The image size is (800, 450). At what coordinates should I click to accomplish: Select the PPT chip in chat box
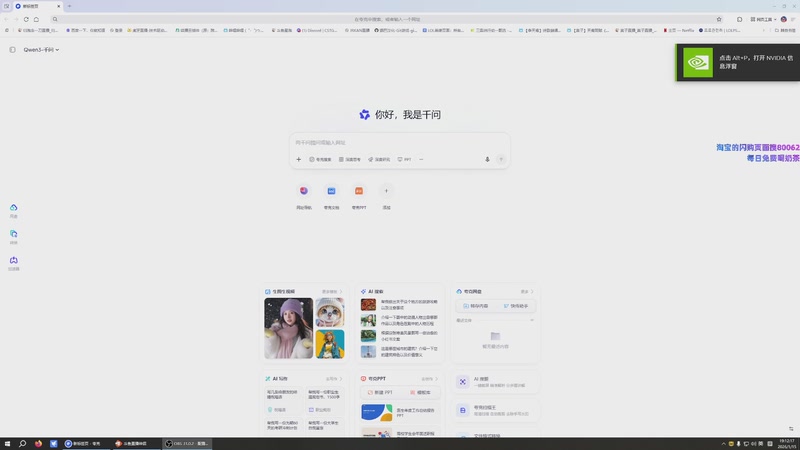(x=405, y=159)
